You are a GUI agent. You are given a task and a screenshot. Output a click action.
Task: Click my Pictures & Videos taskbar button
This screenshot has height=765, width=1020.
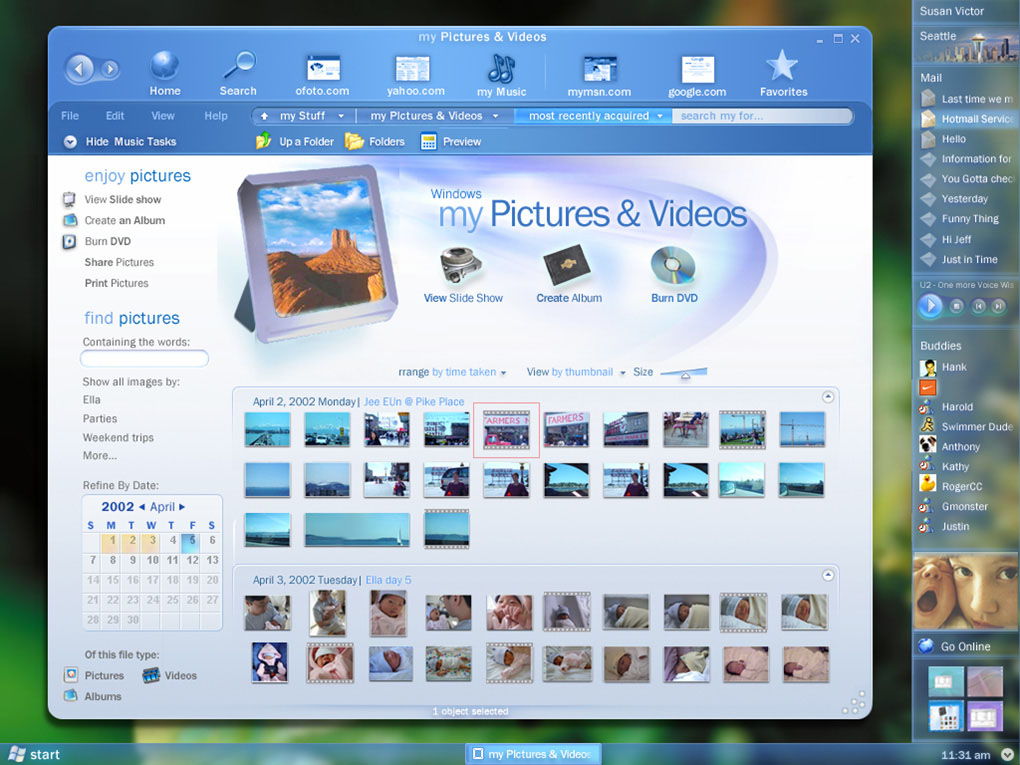[533, 754]
